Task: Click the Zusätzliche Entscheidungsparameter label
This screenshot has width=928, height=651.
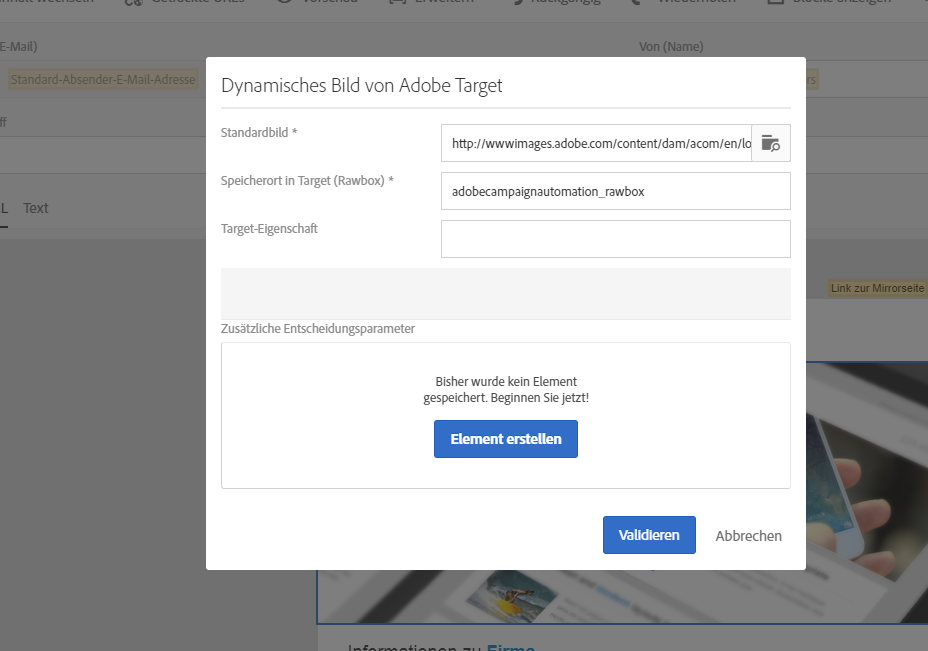Action: coord(318,328)
